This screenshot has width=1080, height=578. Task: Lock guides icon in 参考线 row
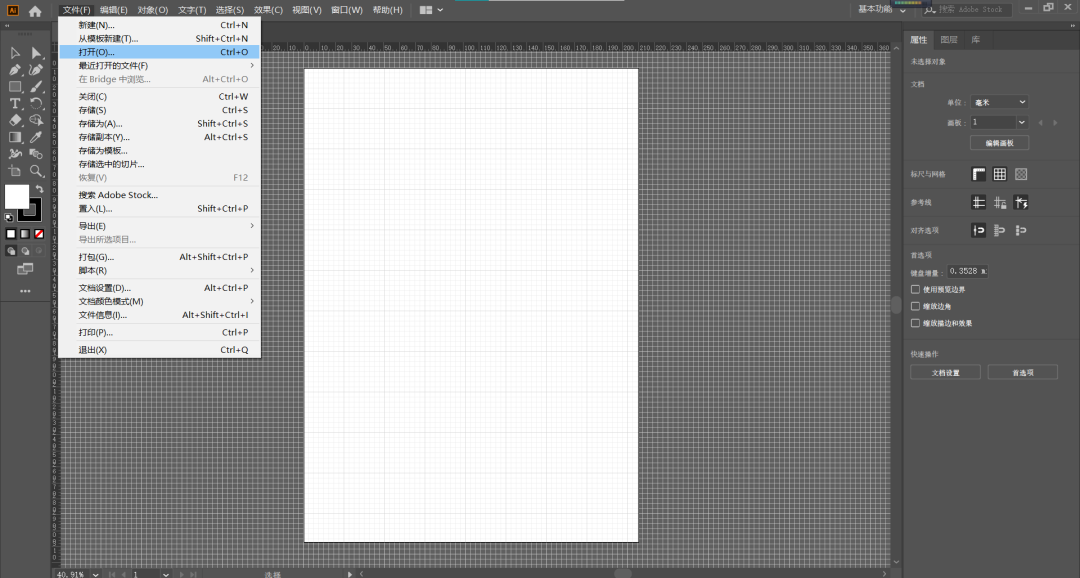(x=999, y=203)
